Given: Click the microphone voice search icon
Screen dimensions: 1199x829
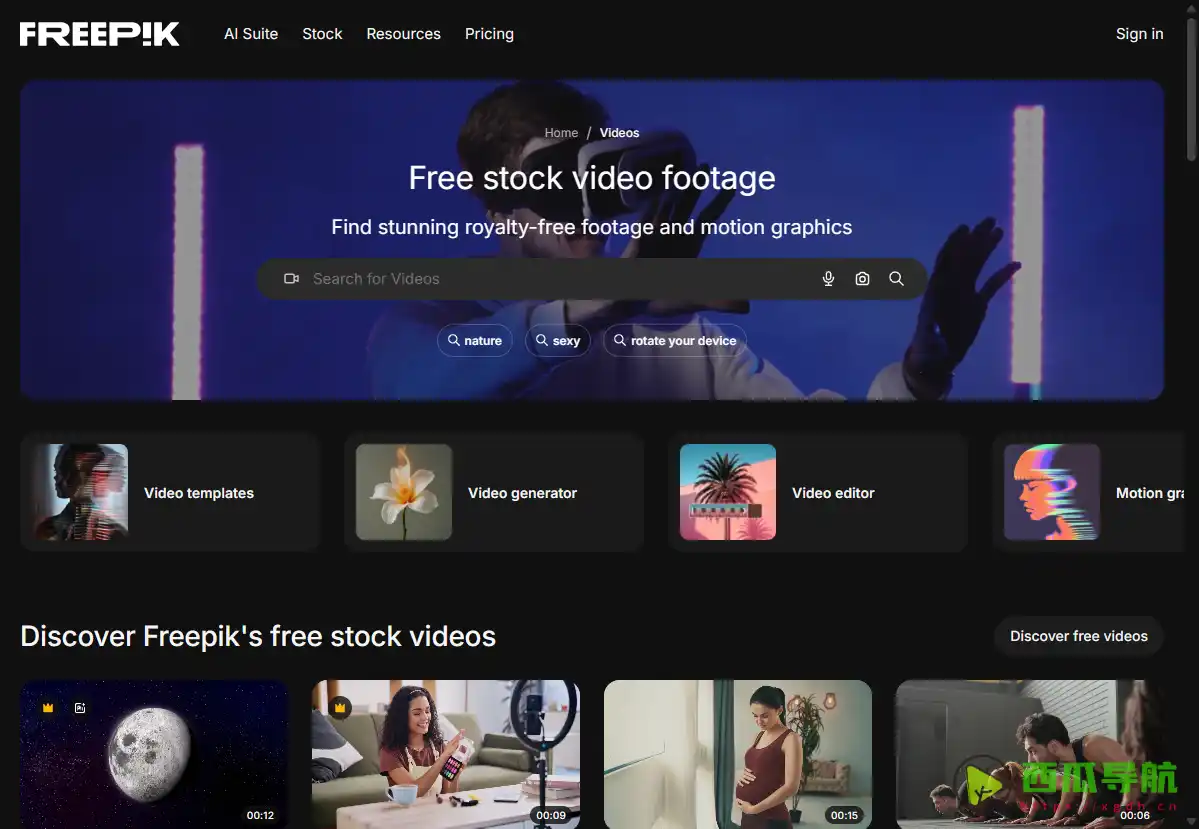Looking at the screenshot, I should coord(828,279).
